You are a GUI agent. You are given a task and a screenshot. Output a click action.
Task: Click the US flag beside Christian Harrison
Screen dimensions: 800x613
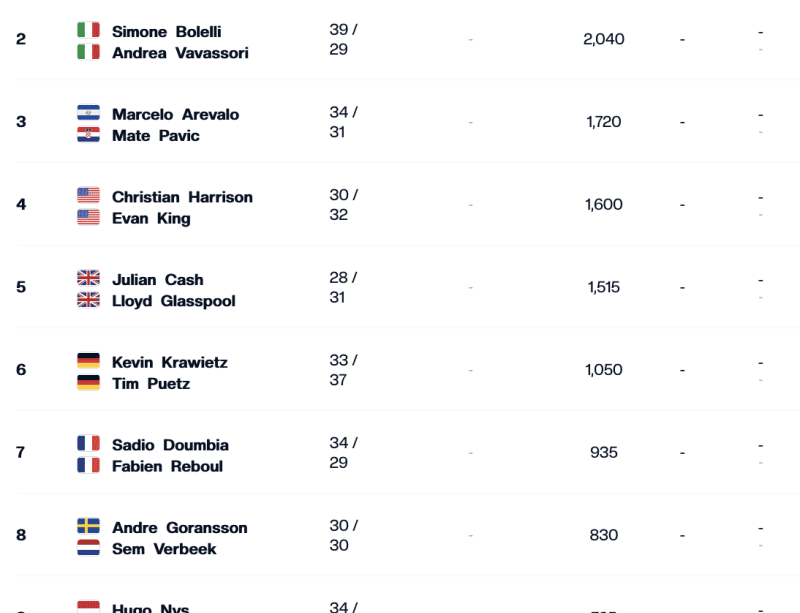pos(88,195)
